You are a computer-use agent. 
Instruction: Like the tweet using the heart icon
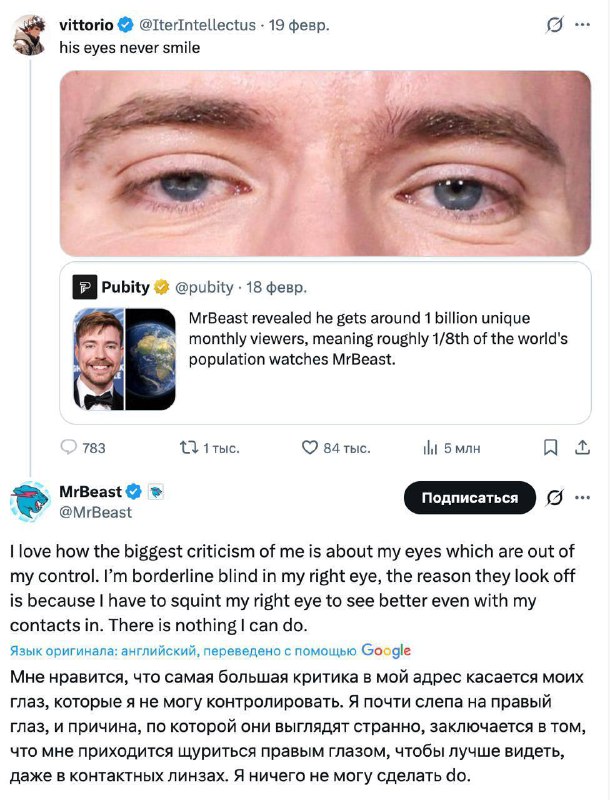click(310, 448)
